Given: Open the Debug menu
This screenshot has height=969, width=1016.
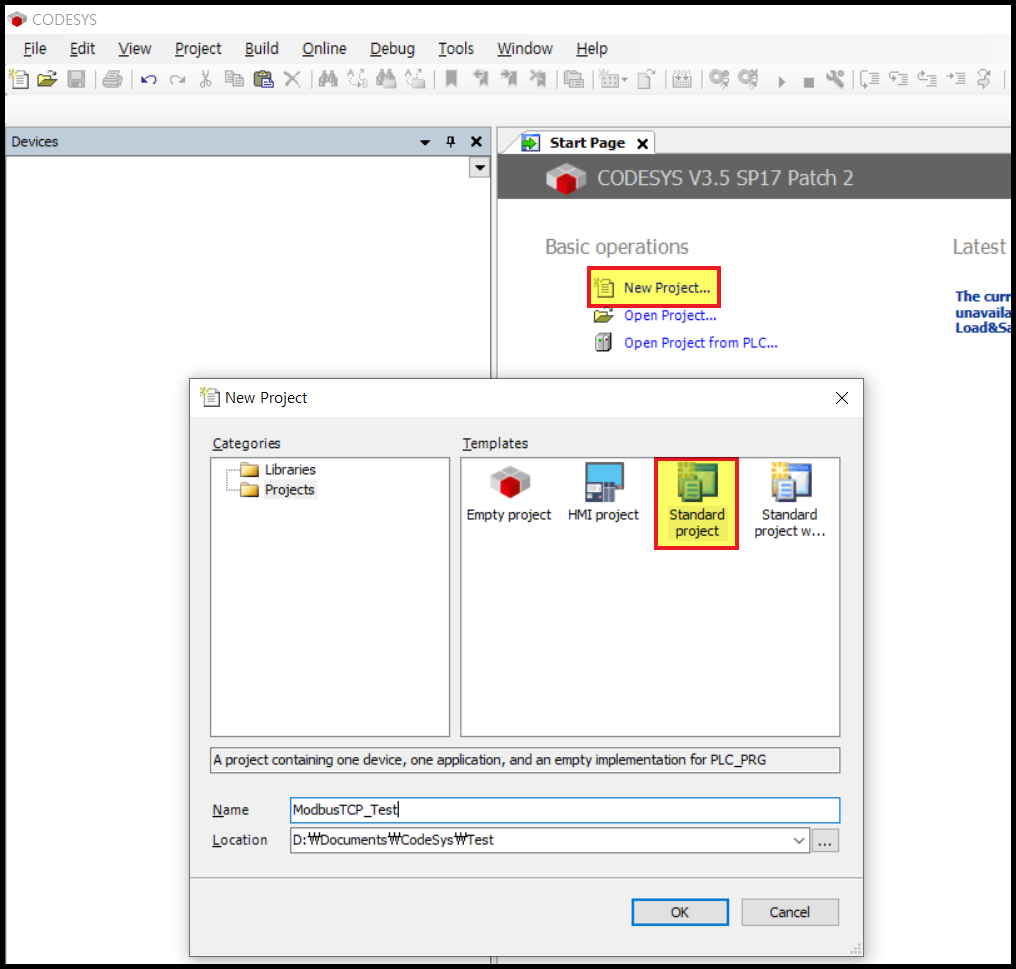Looking at the screenshot, I should point(392,49).
